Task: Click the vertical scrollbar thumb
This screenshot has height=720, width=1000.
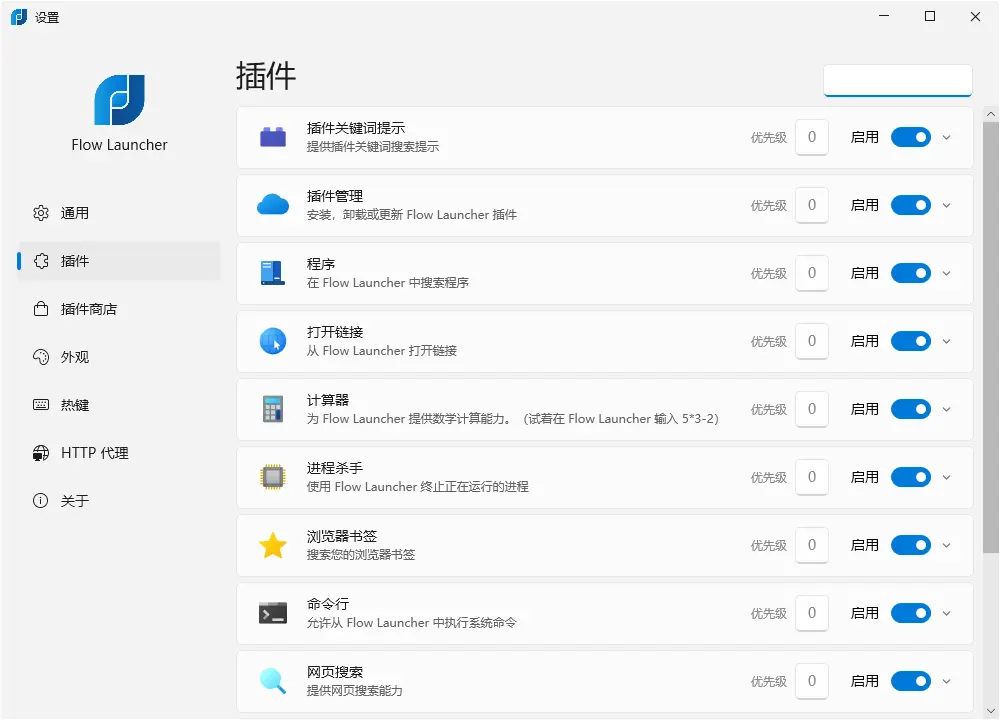Action: [x=990, y=337]
